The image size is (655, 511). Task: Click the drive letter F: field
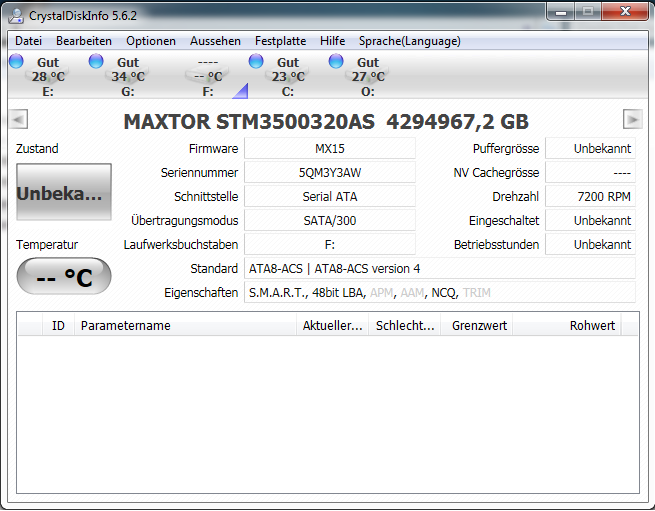pyautogui.click(x=330, y=244)
